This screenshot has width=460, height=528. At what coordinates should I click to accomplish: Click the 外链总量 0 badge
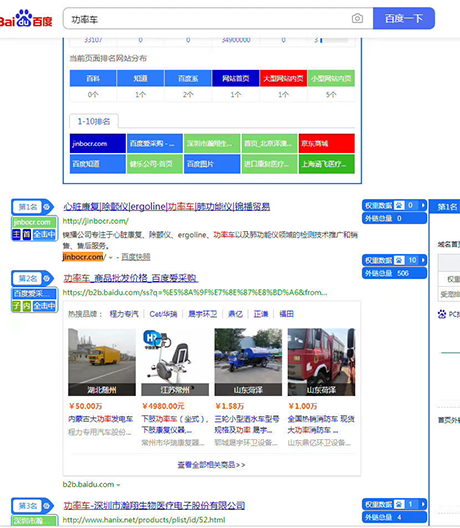coord(394,218)
